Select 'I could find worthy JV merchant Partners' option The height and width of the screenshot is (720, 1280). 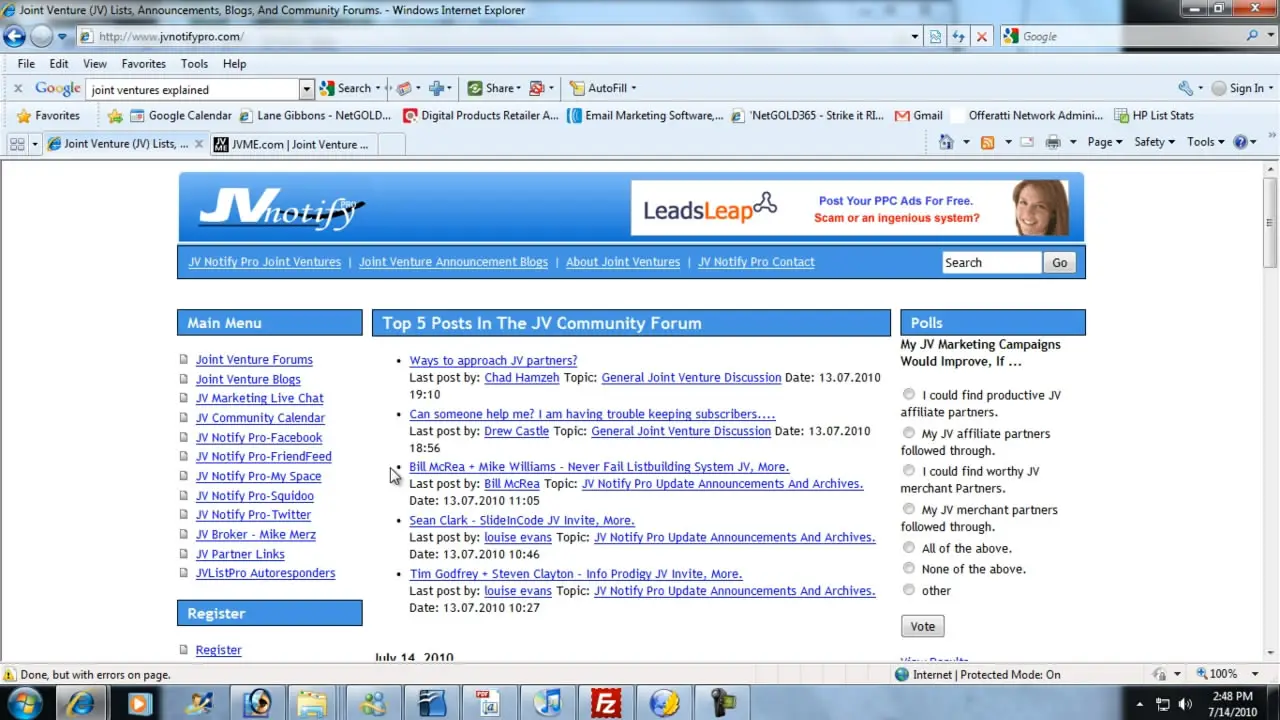pos(909,471)
